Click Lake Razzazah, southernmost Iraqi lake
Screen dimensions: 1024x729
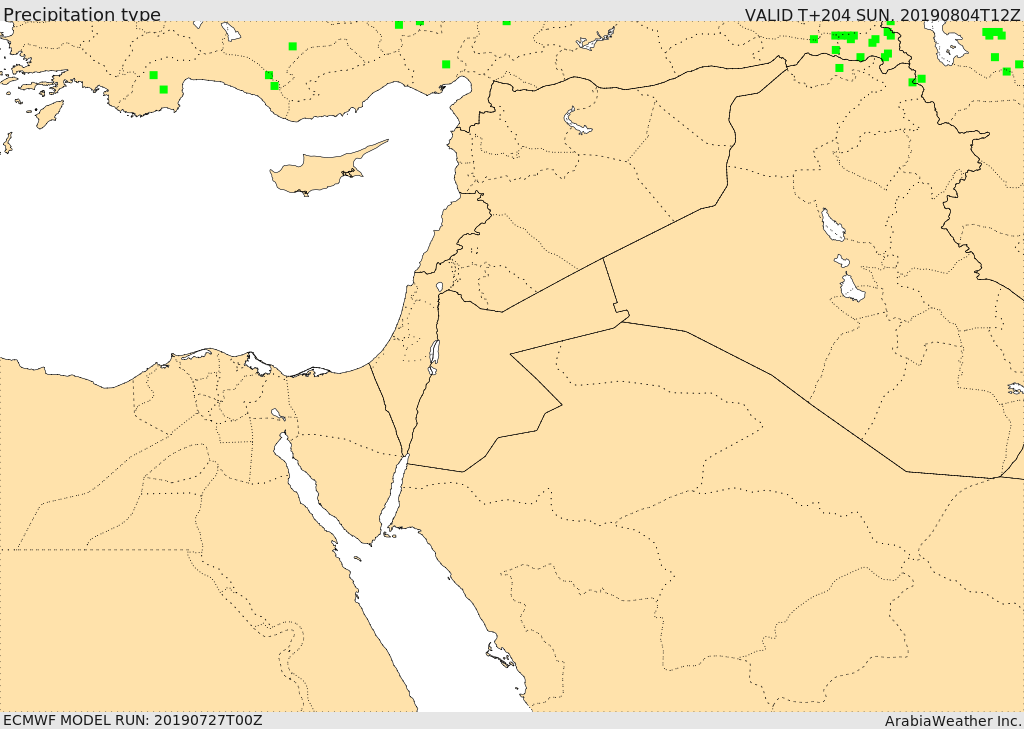click(851, 289)
